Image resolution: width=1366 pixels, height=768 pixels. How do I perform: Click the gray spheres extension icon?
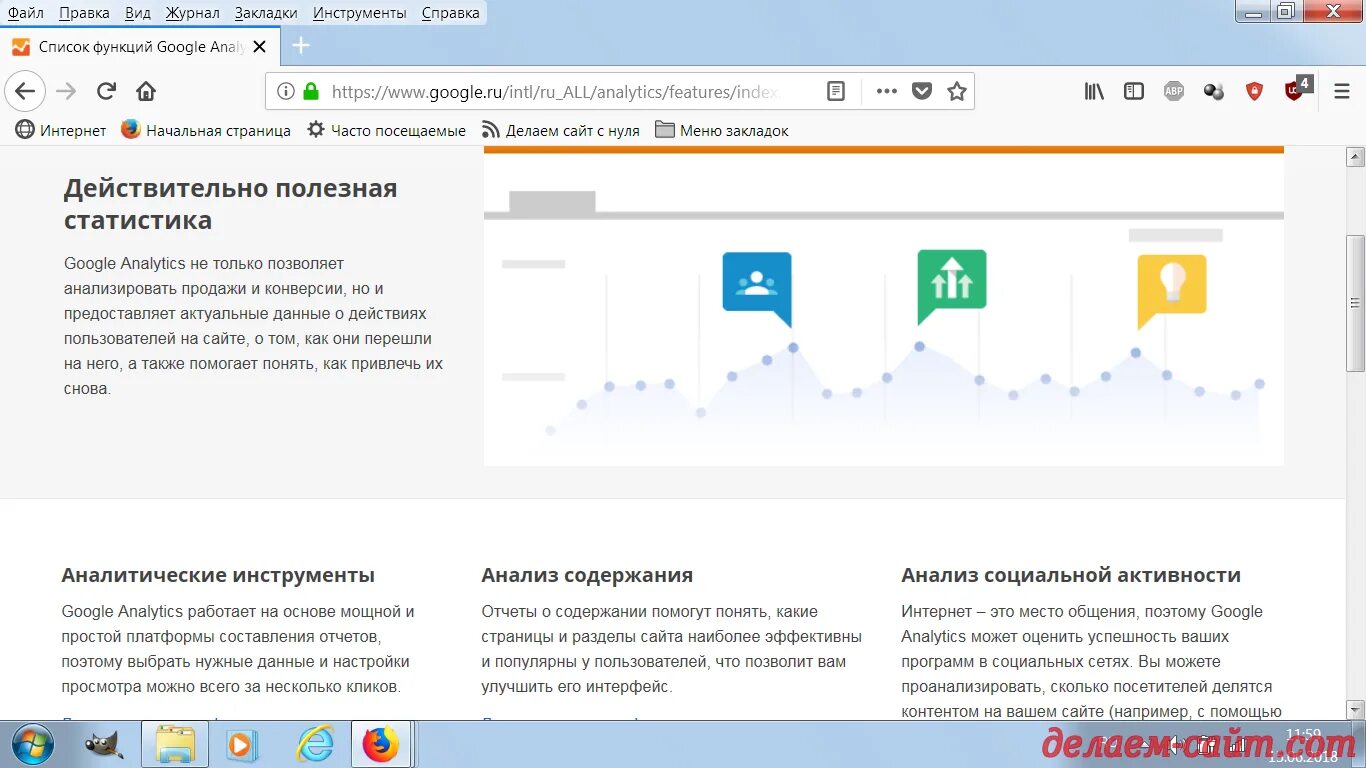point(1214,91)
